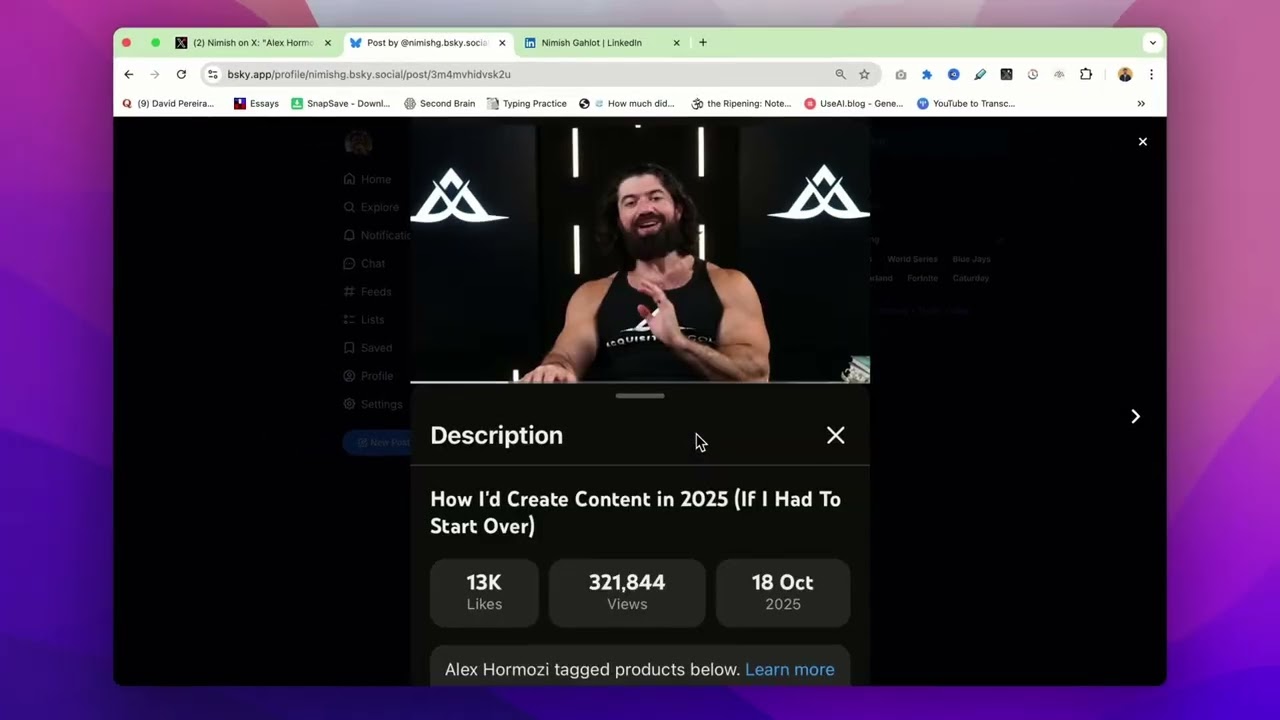This screenshot has height=720, width=1280.
Task: Open YouTube to Transcript bookmark
Action: pos(965,103)
